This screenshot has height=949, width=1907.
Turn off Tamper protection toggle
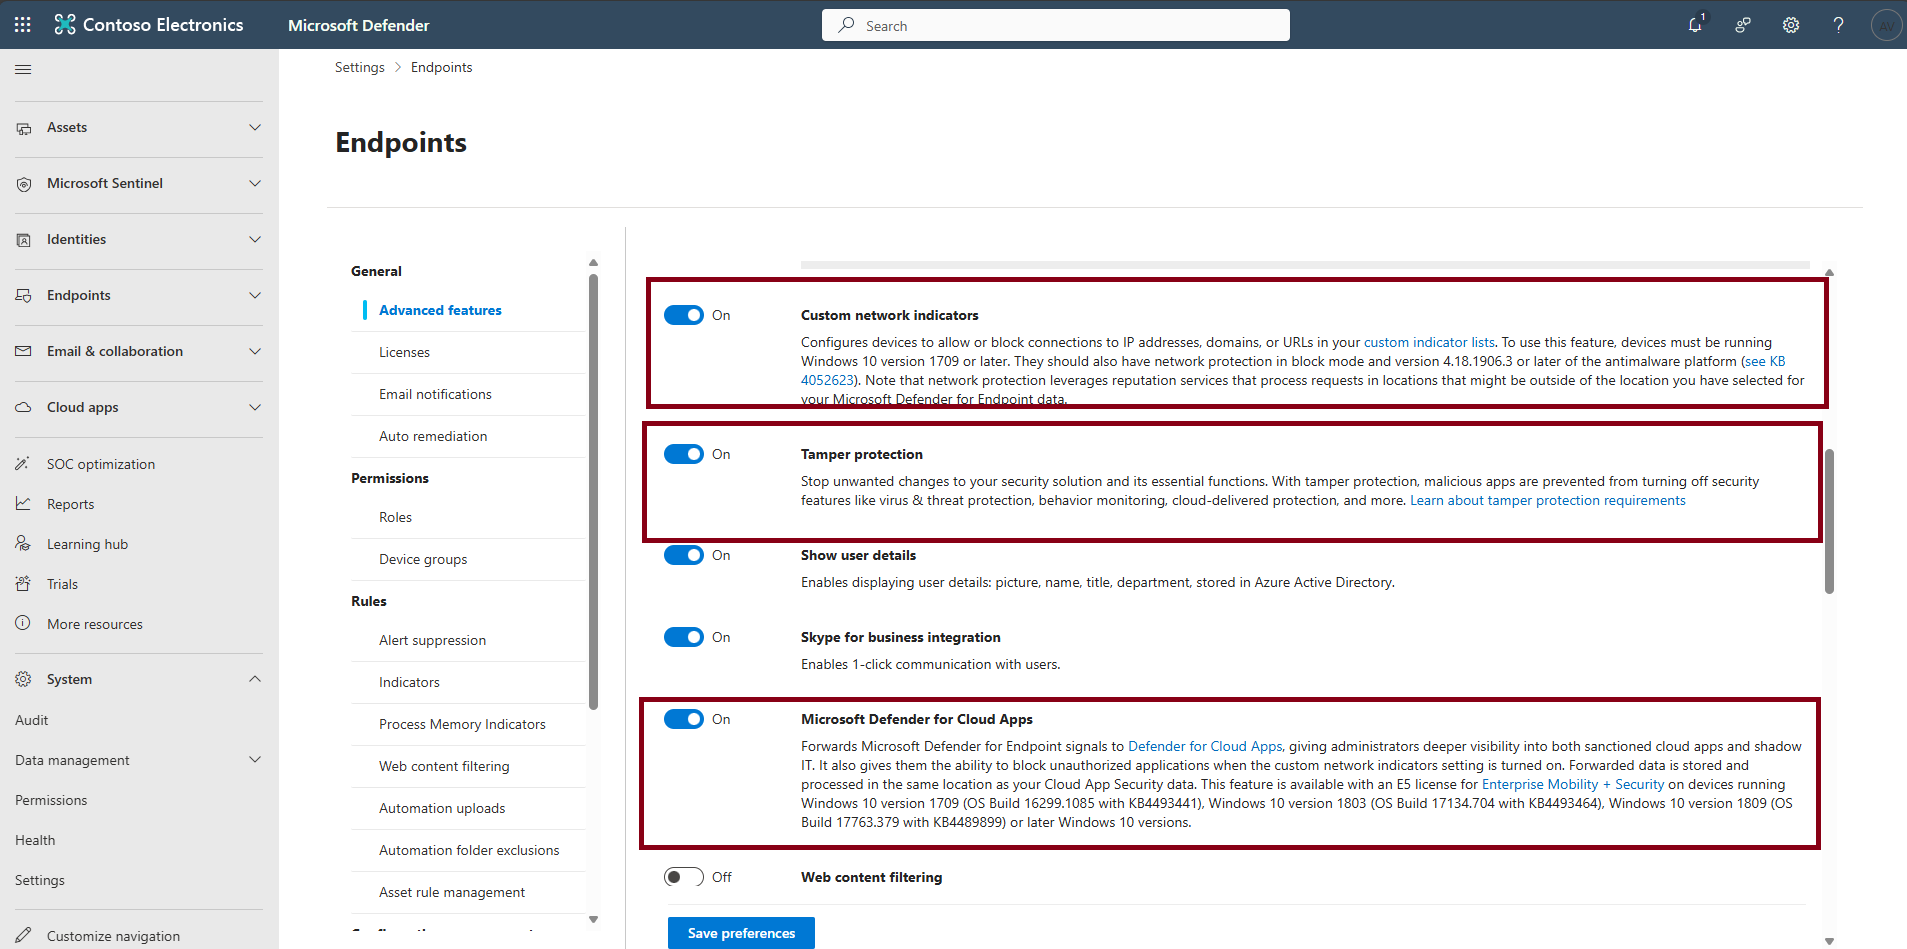(x=684, y=454)
